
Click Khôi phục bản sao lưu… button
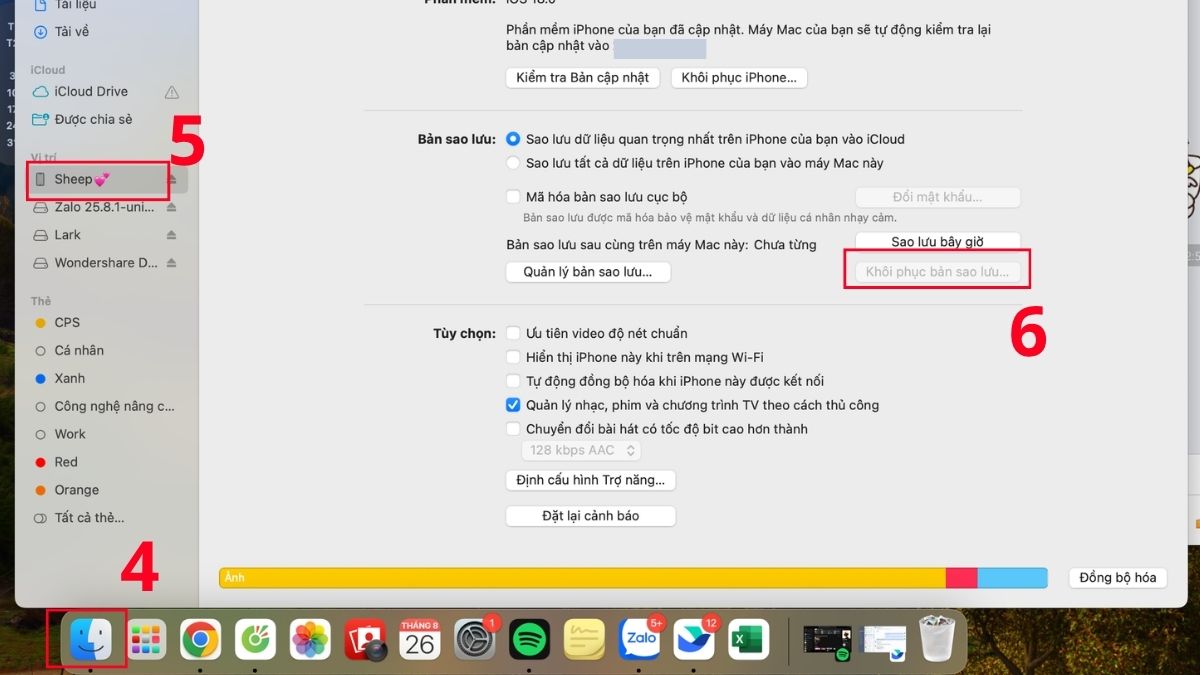[x=938, y=272]
